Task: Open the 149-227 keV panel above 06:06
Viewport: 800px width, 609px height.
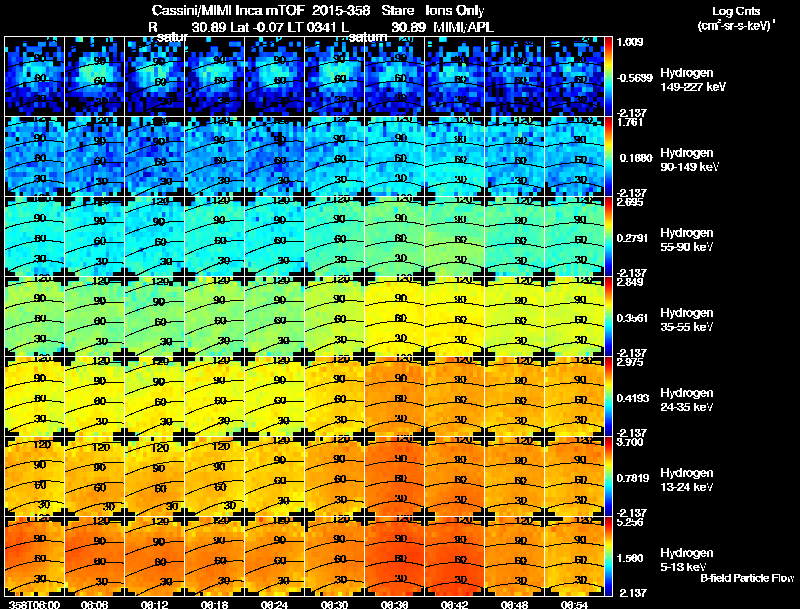Action: (94, 77)
